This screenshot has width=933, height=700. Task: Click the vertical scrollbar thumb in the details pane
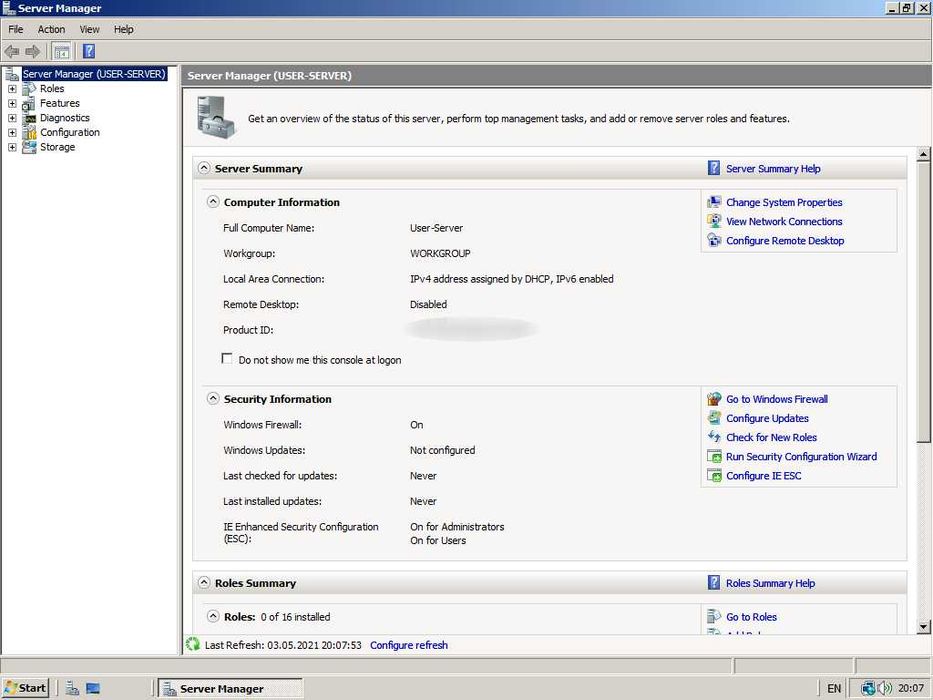click(923, 302)
